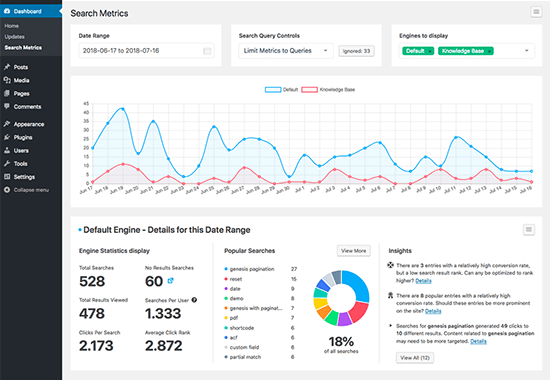This screenshot has height=380, width=550.
Task: Click the Total Results Viewed value 478
Action: [x=92, y=314]
